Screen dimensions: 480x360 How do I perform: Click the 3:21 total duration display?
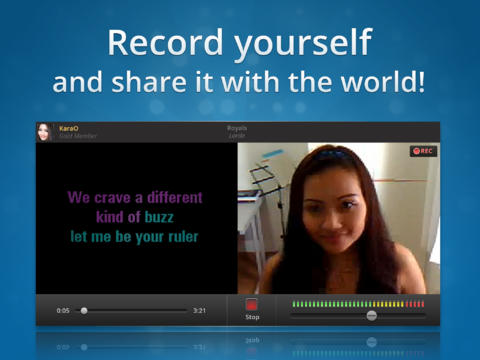click(x=199, y=311)
